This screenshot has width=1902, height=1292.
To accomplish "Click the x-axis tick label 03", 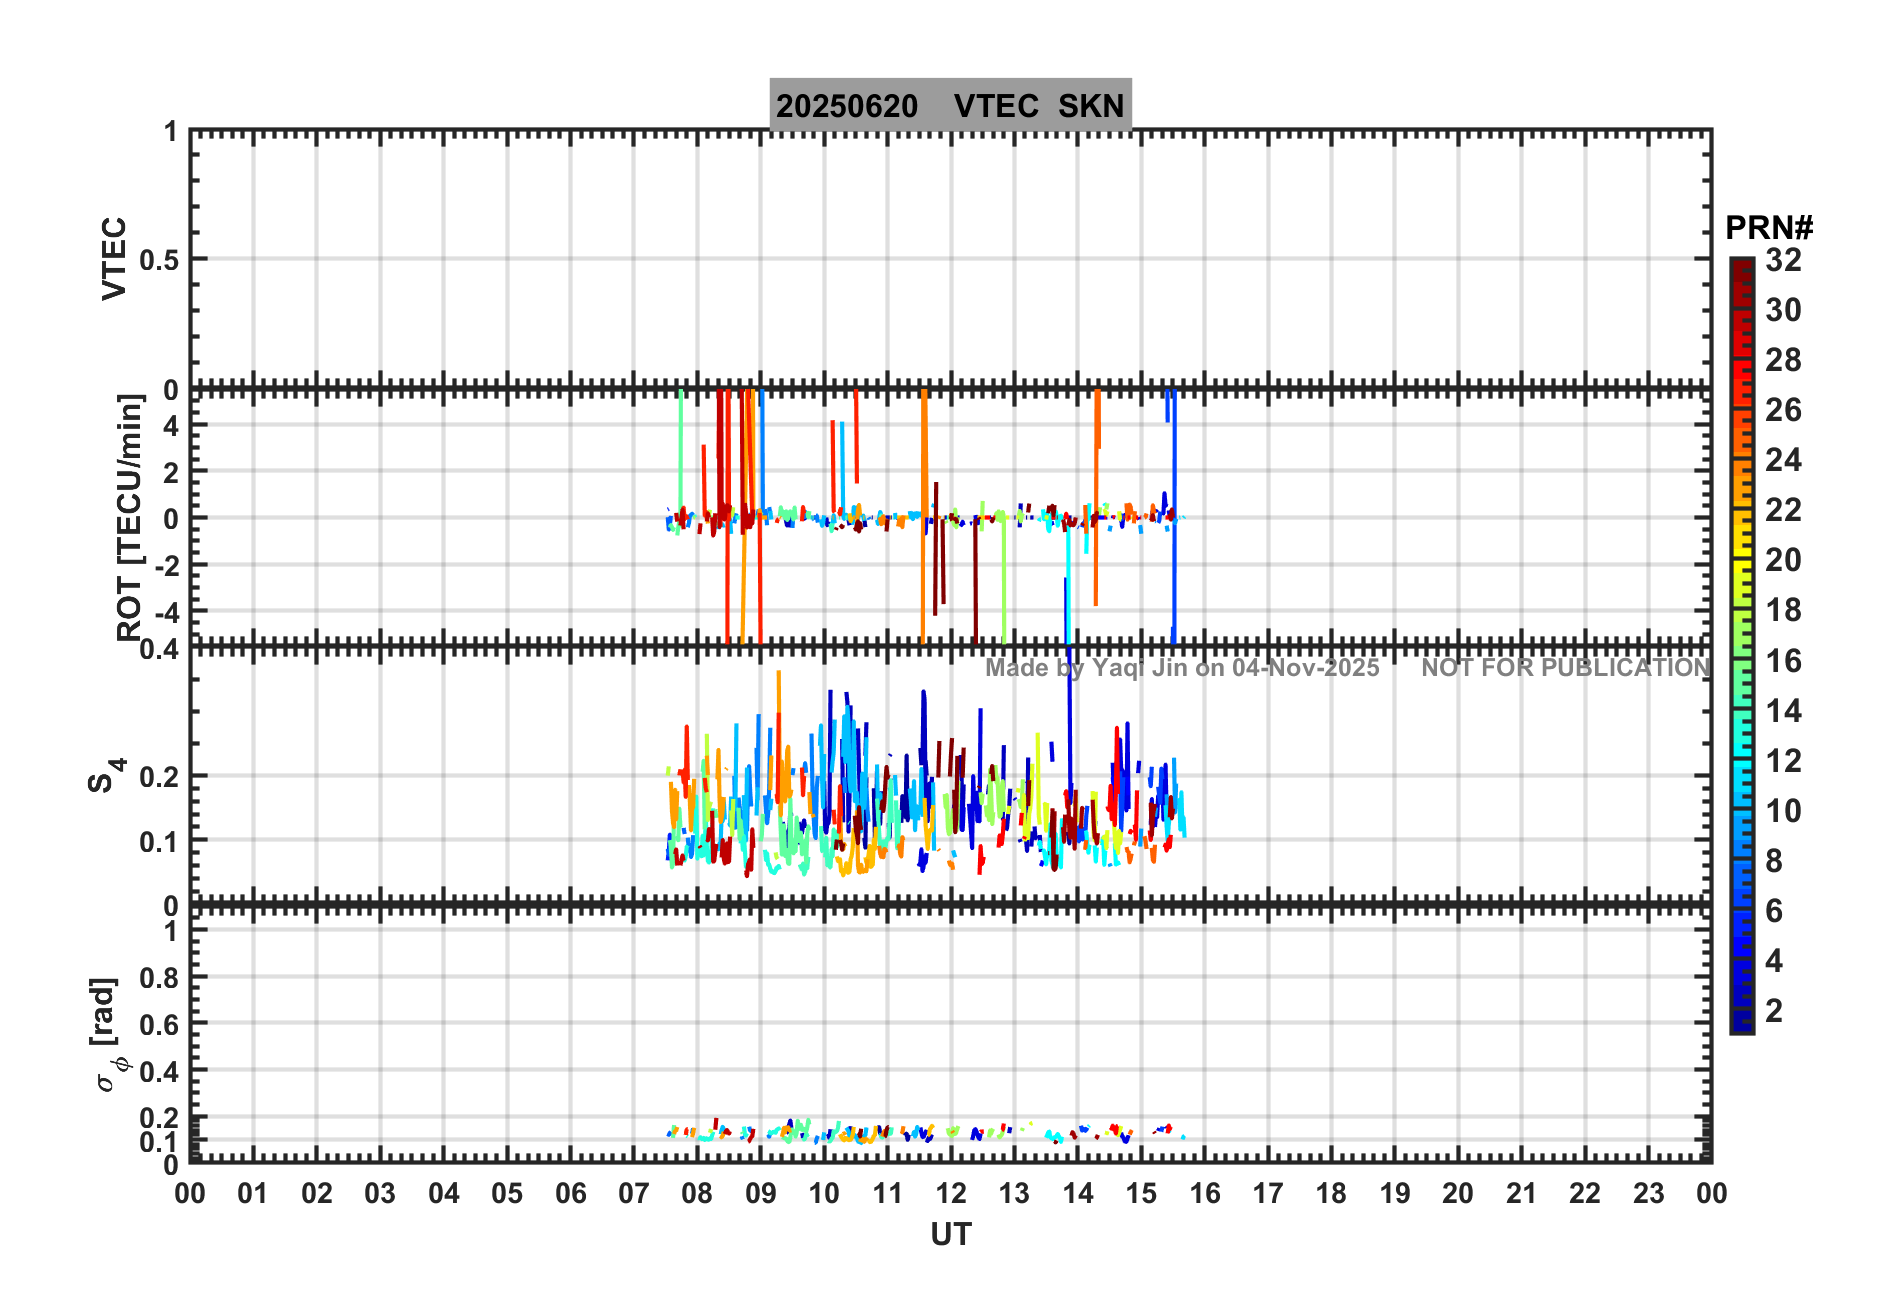I will (380, 1194).
